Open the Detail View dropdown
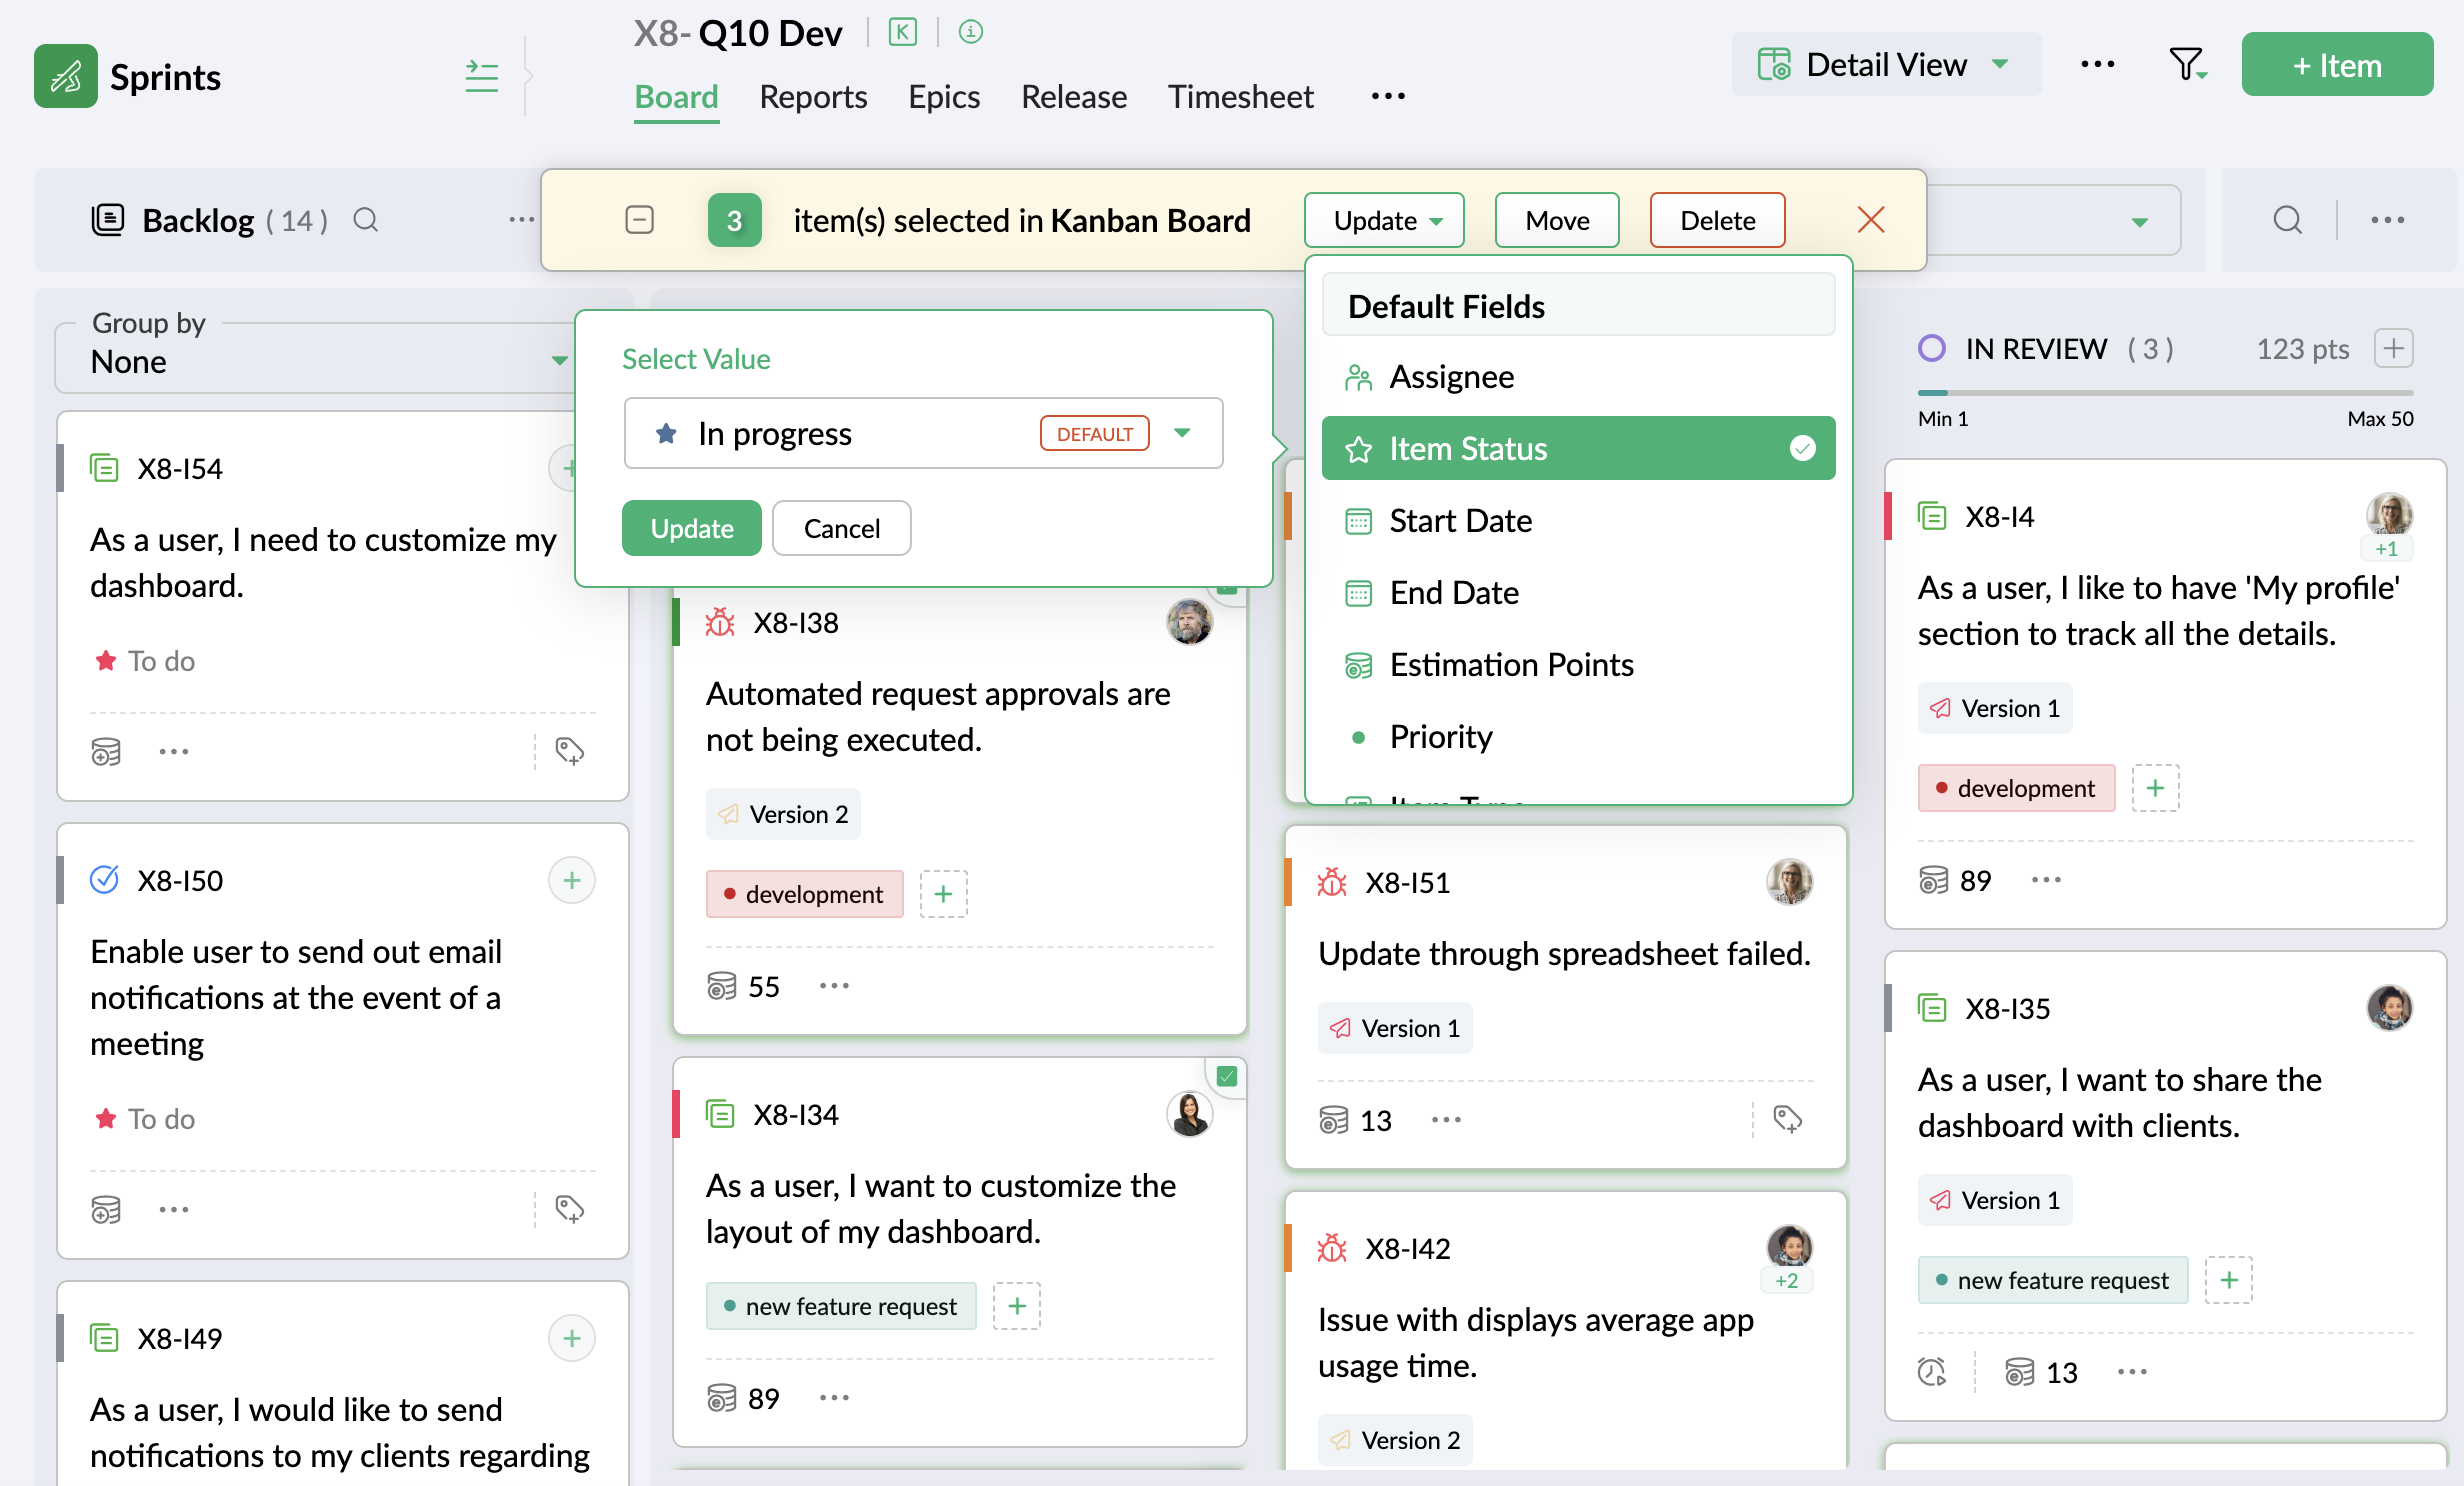The width and height of the screenshot is (2464, 1486). coord(1886,65)
